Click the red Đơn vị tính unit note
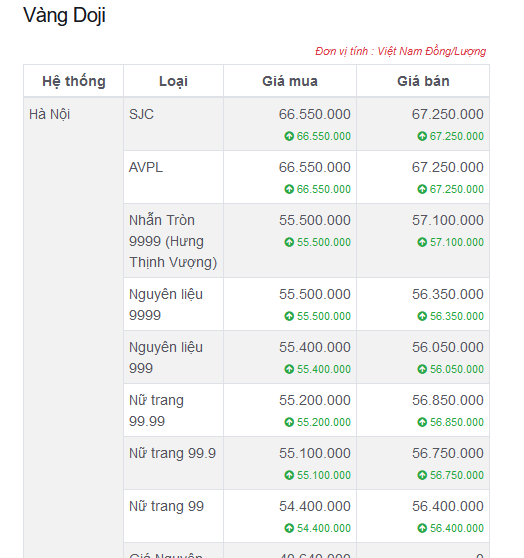This screenshot has height=558, width=524. tap(400, 51)
